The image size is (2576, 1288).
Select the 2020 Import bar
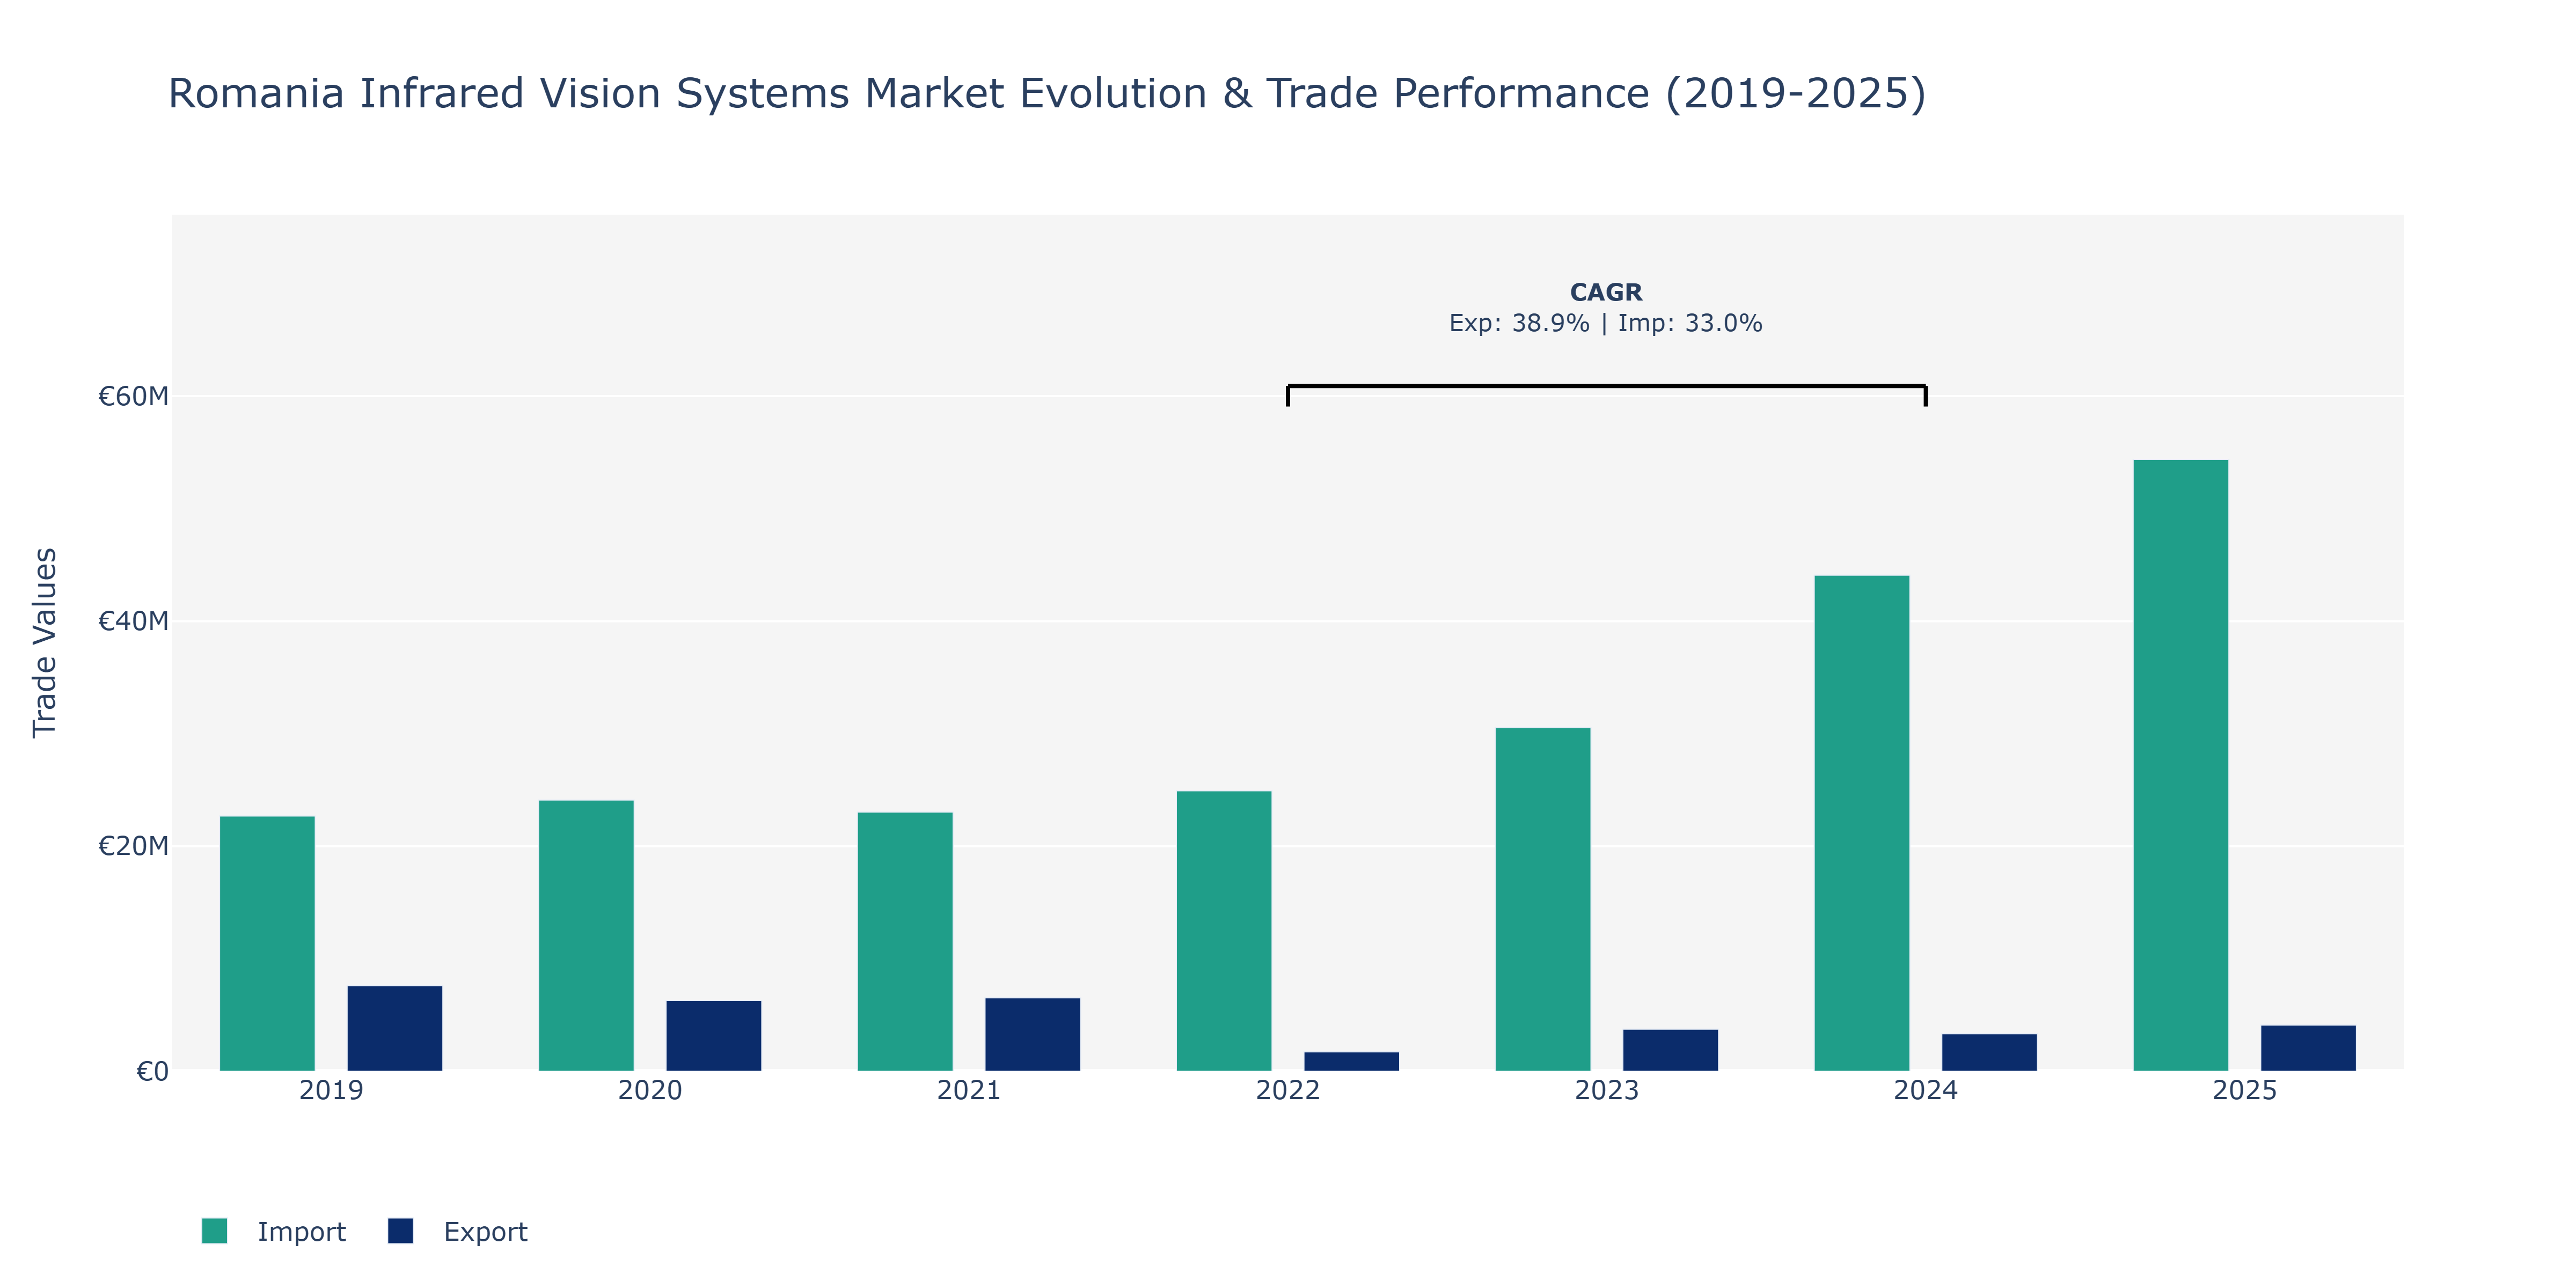point(586,935)
